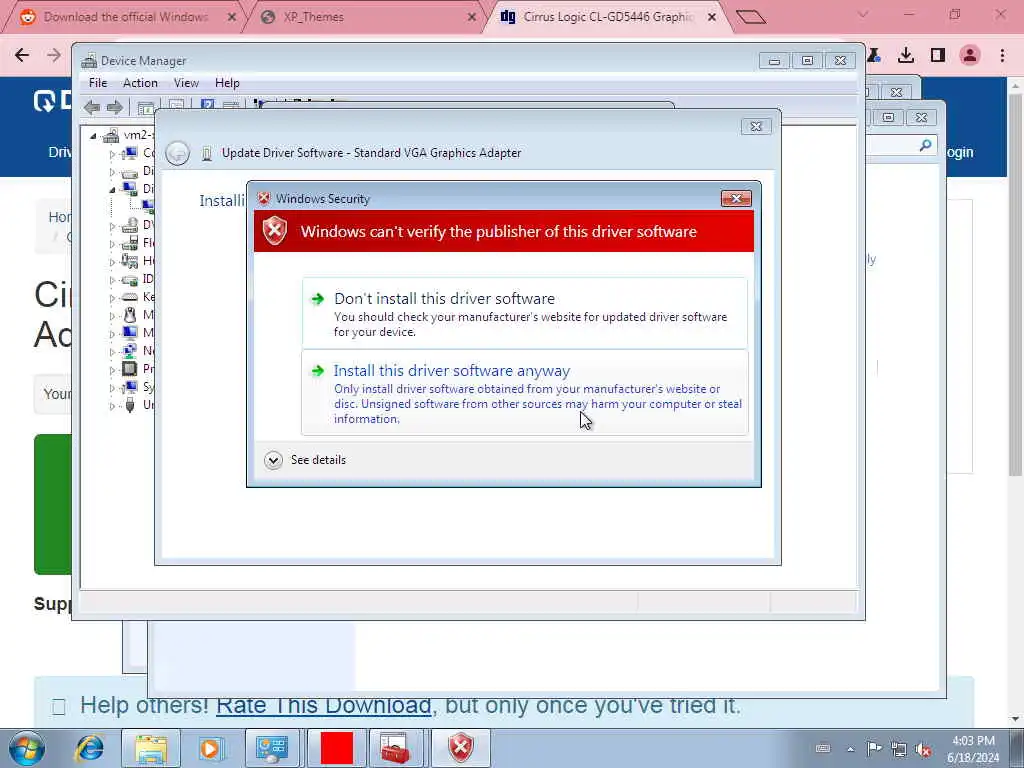Expand the Computer category node
The image size is (1024, 768).
point(112,154)
